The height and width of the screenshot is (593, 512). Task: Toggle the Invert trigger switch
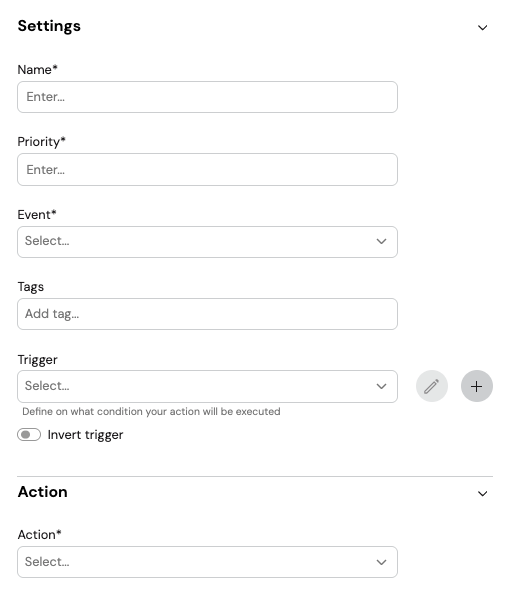click(x=29, y=435)
